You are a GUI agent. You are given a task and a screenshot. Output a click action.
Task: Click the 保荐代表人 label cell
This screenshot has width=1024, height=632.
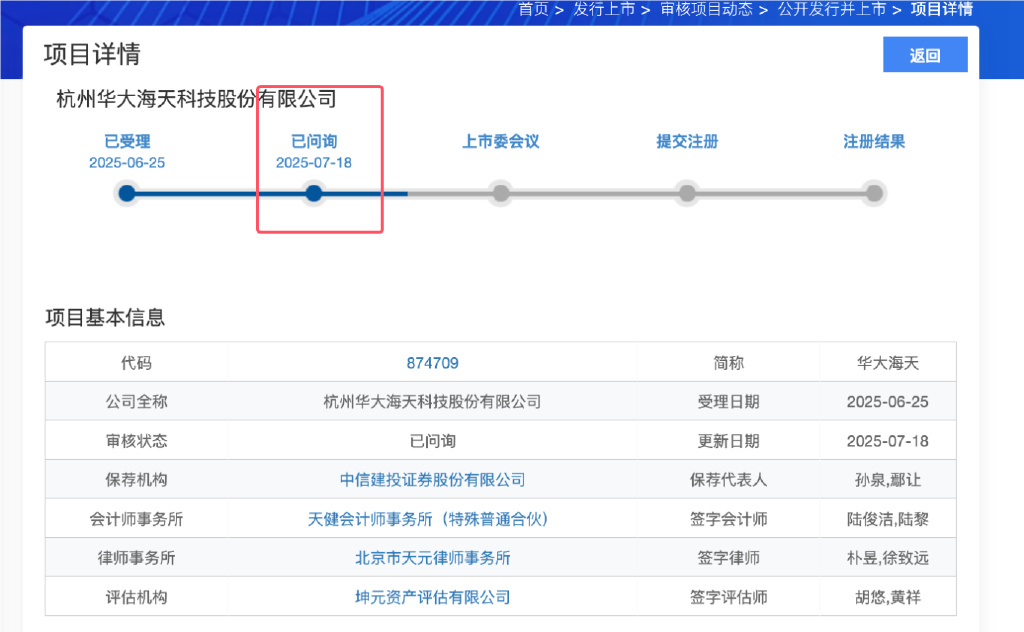click(729, 480)
